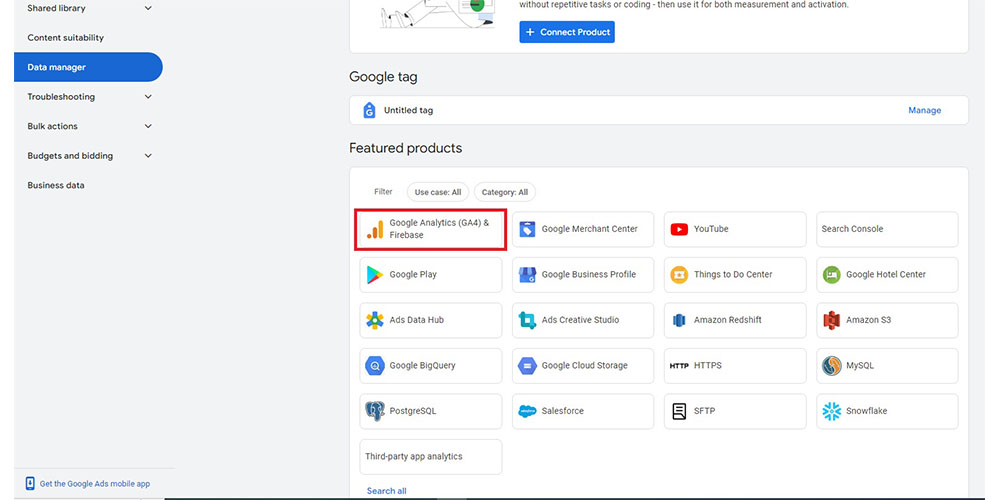Click the Amazon S3 icon
This screenshot has height=500, width=1000.
point(832,320)
